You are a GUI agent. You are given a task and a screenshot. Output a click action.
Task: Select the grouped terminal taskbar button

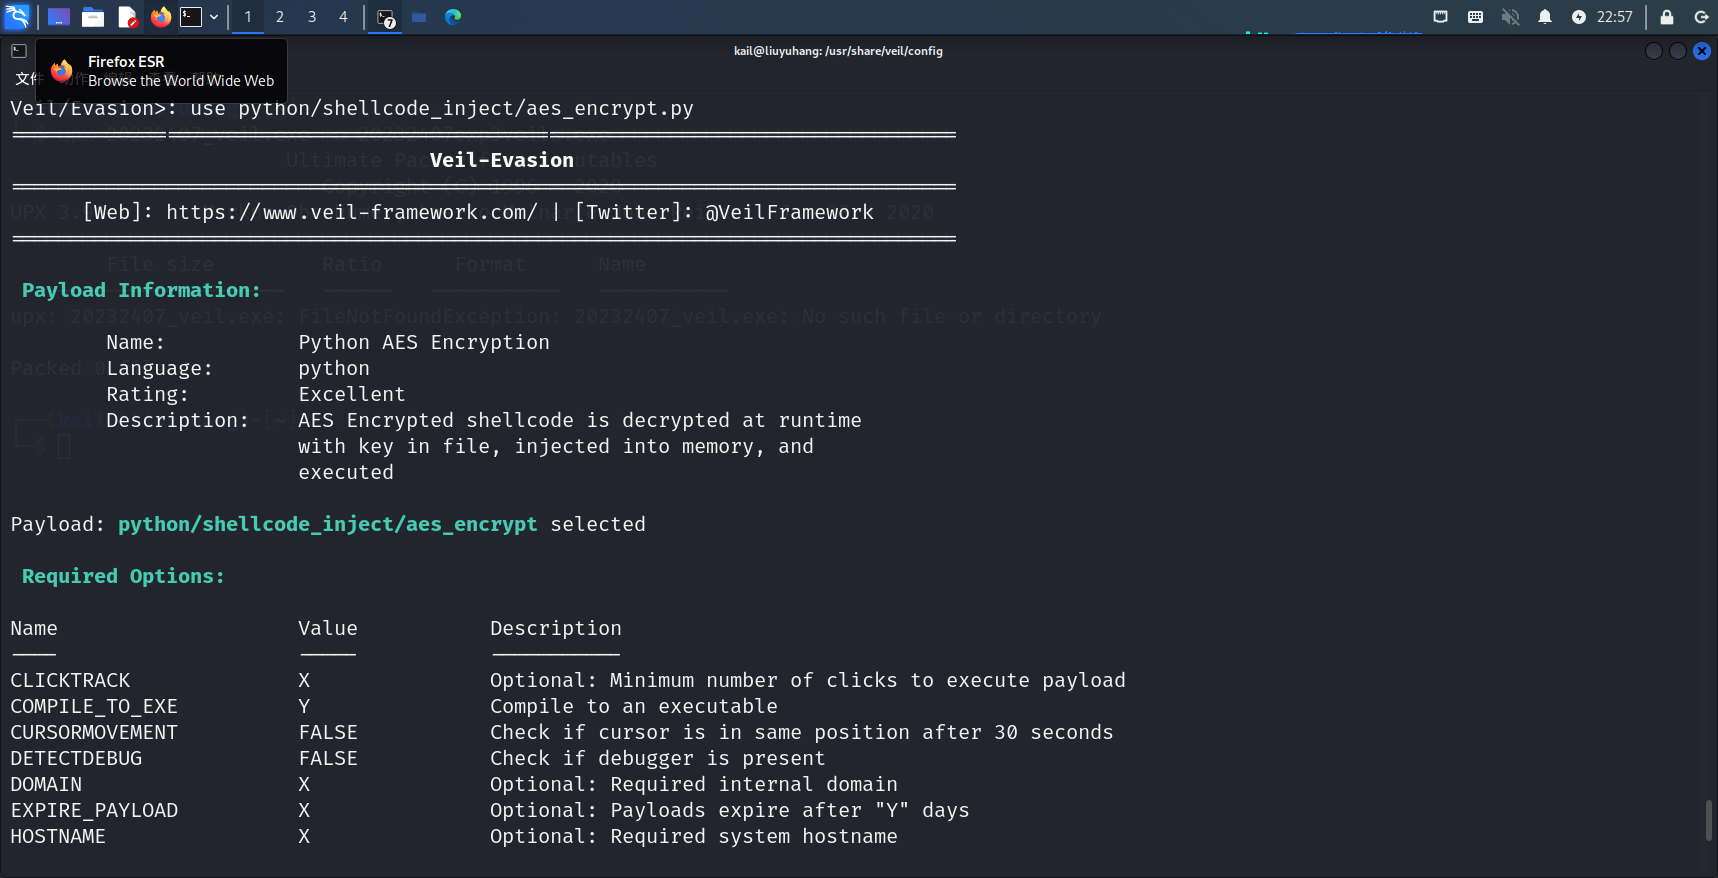(x=386, y=17)
